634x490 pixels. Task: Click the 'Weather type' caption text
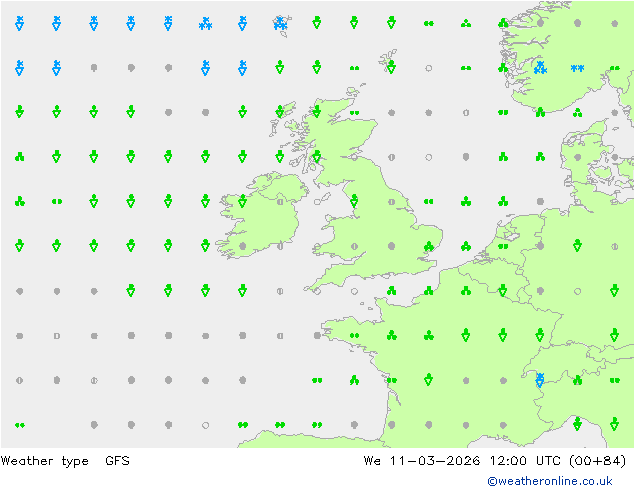click(44, 461)
